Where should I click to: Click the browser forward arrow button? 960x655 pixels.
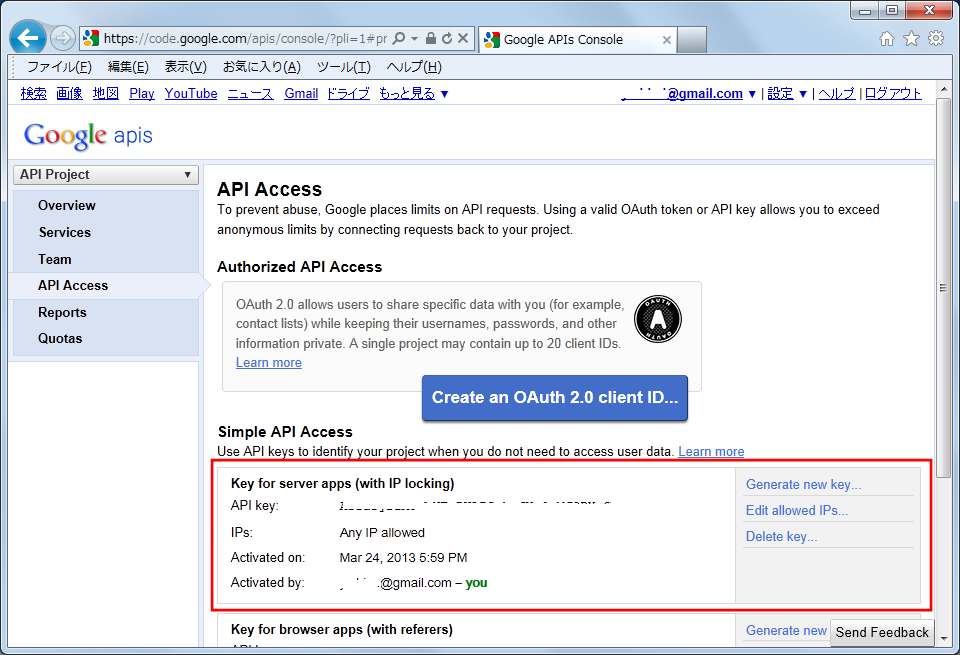coord(63,39)
